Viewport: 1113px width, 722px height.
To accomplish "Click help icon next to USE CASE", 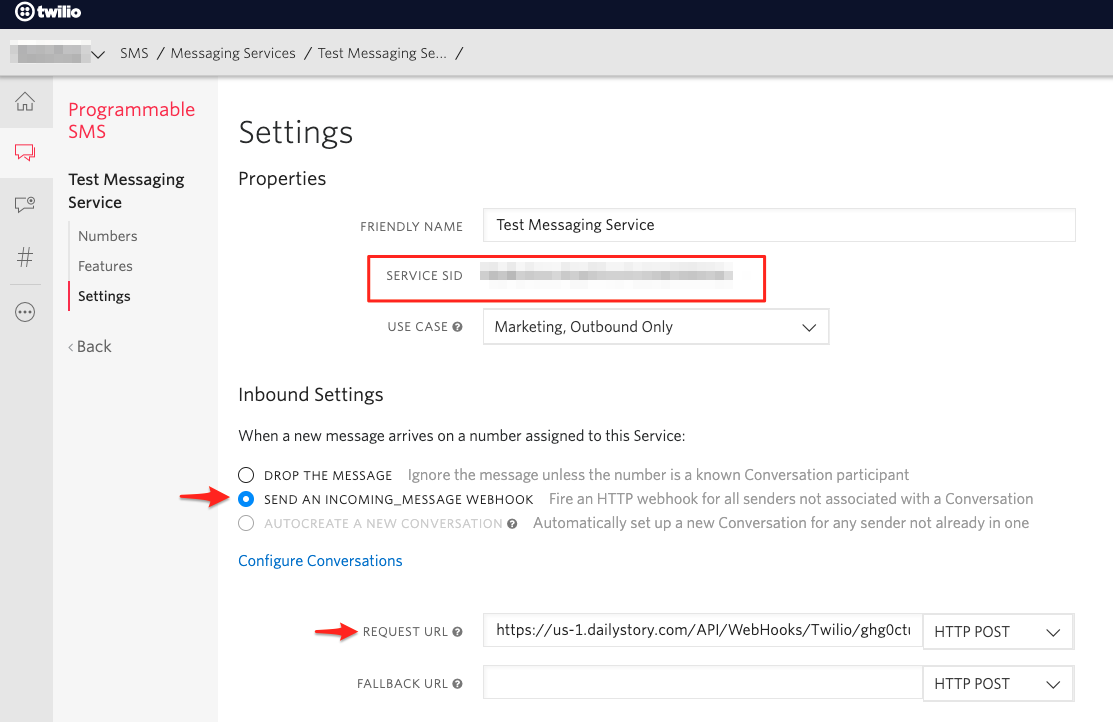I will pos(457,327).
